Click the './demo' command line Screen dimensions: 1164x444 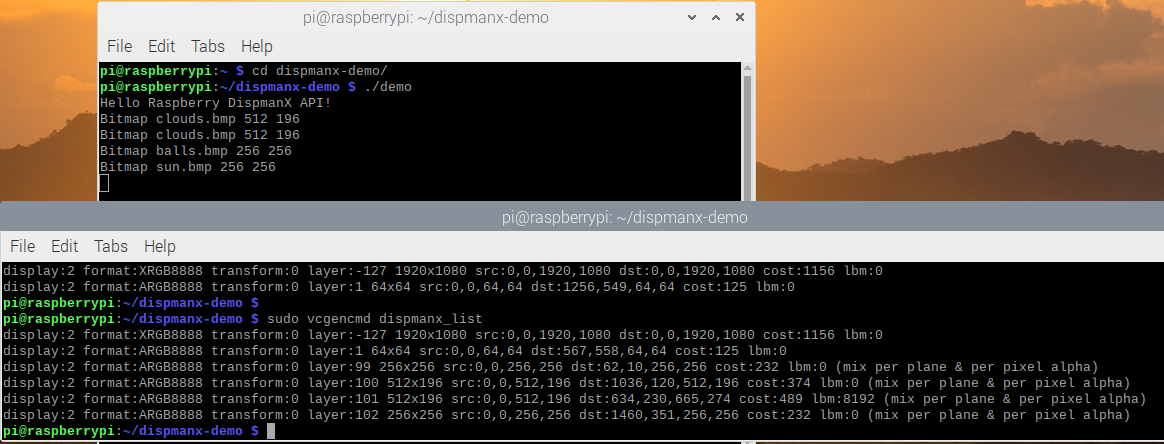click(256, 87)
